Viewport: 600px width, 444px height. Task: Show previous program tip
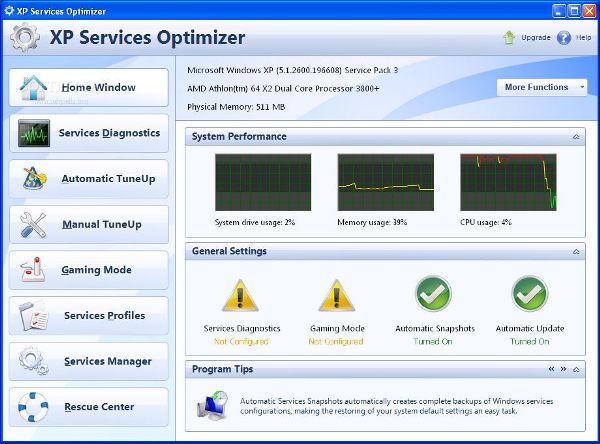(x=551, y=369)
